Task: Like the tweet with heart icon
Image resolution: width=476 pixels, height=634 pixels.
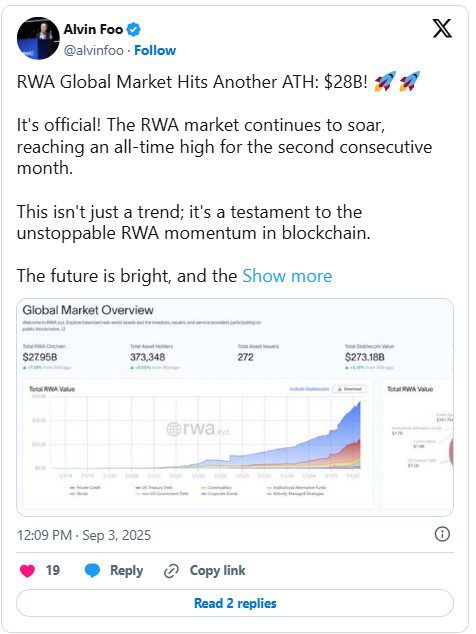Action: point(28,571)
